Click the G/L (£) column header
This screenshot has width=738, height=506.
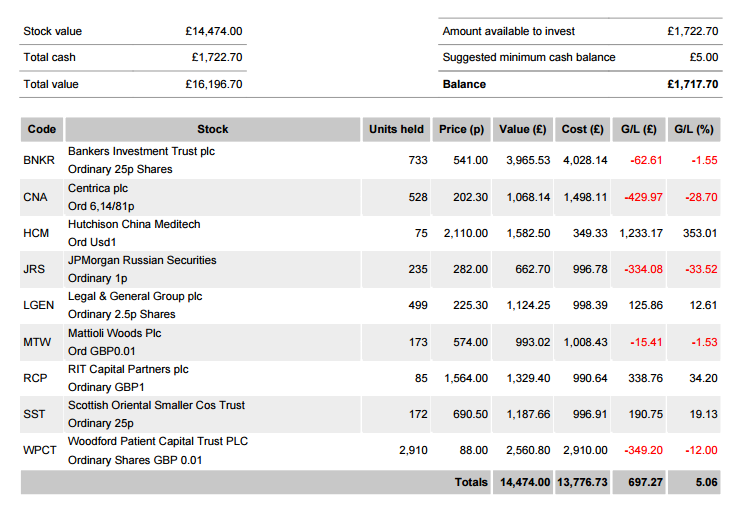tap(639, 129)
